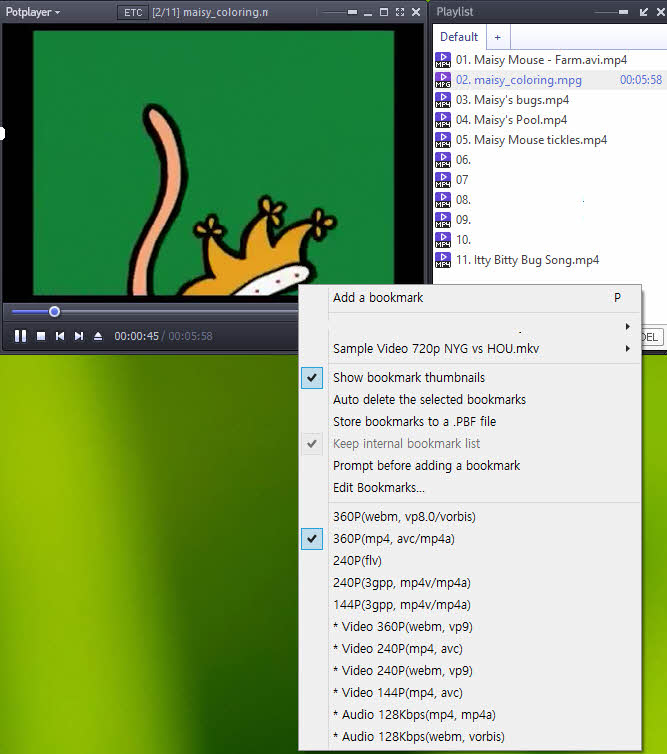Screen dimensions: 667x754
Task: Add a new playlist tab with plus
Action: pos(498,37)
